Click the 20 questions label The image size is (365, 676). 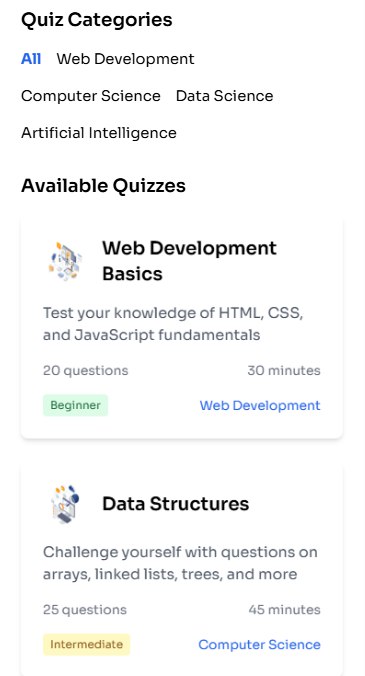click(x=85, y=370)
